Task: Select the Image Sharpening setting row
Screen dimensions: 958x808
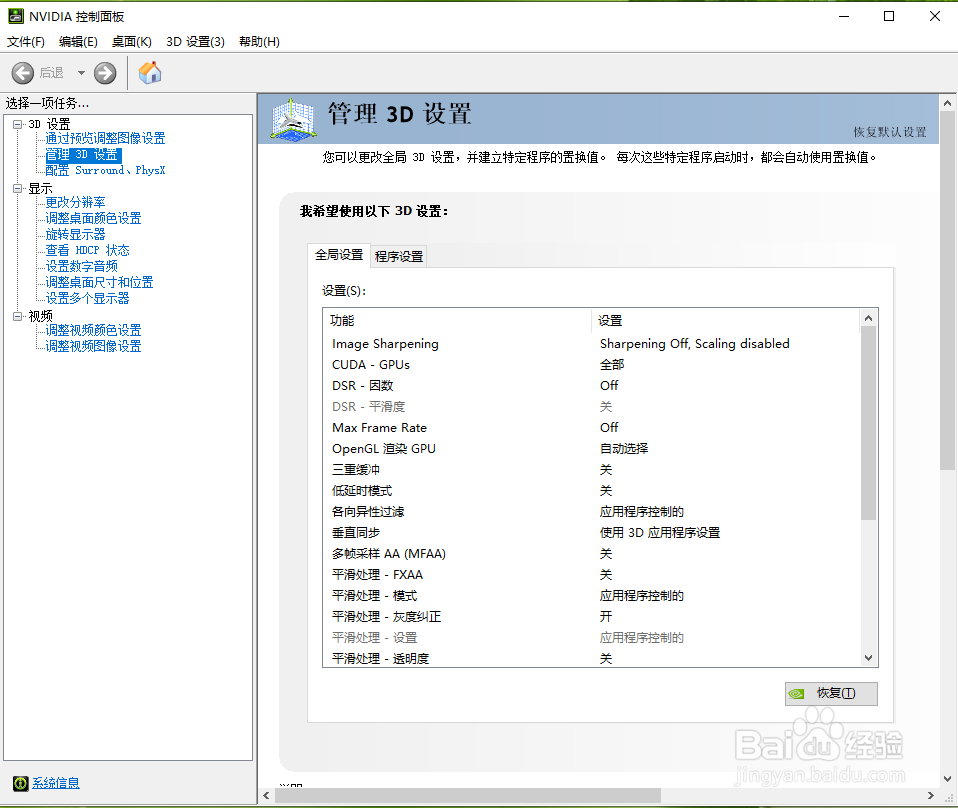Action: pos(591,343)
